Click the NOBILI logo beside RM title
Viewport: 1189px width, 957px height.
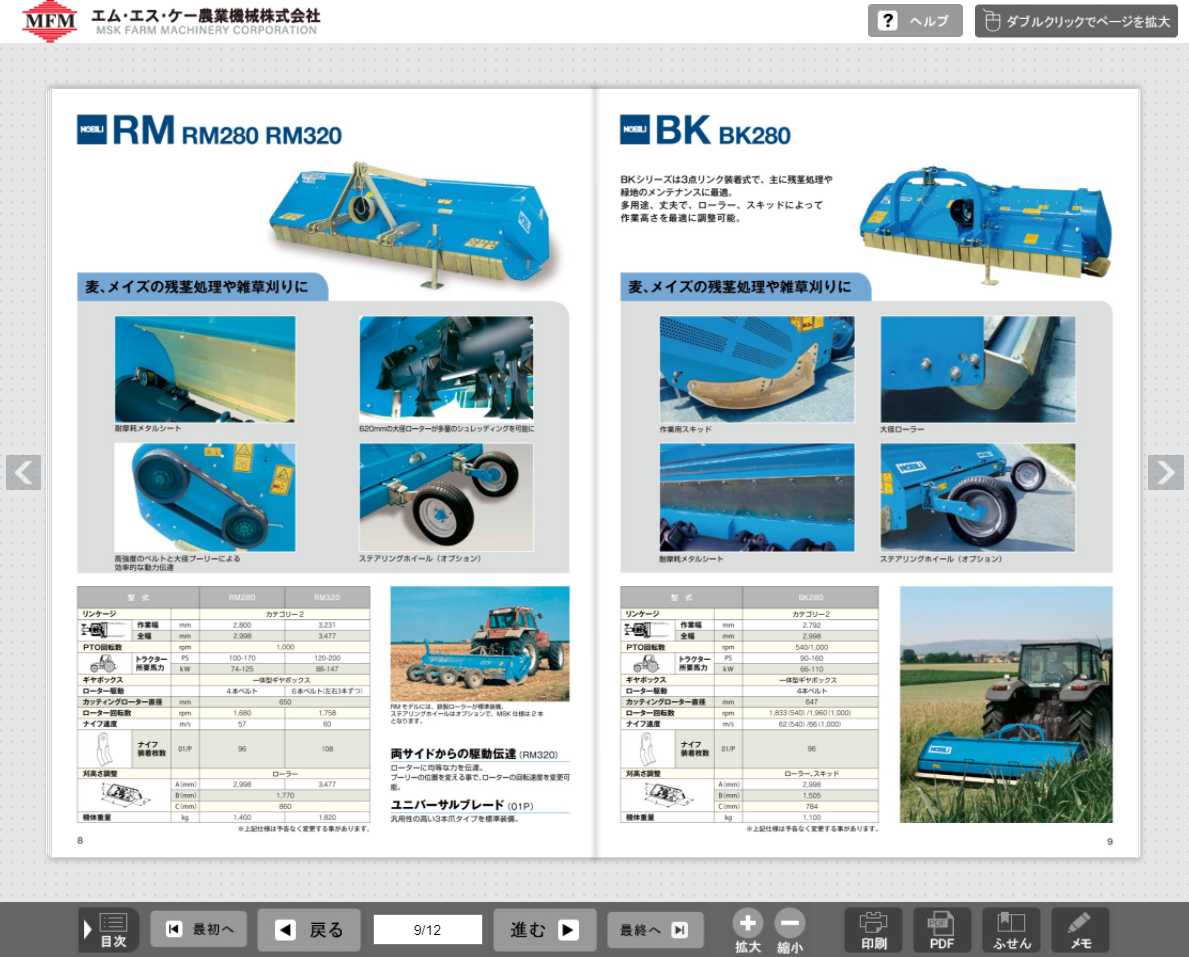92,130
